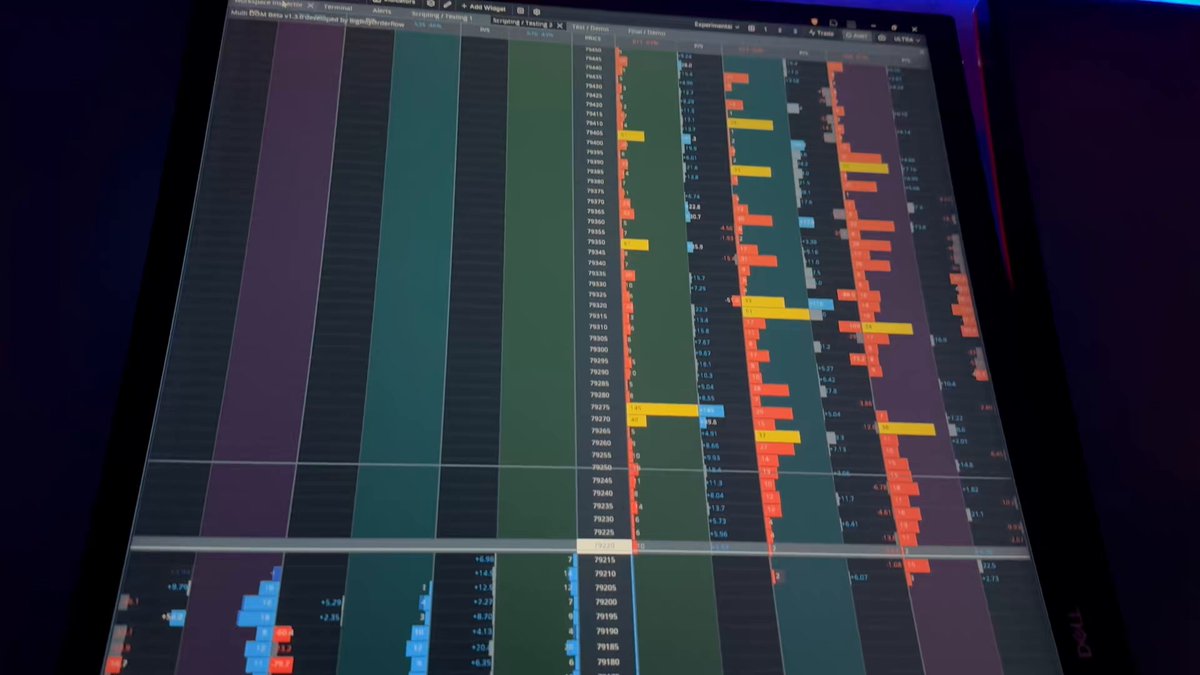Open the gear settings icon beside Add Widget
1200x675 pixels.
(536, 12)
